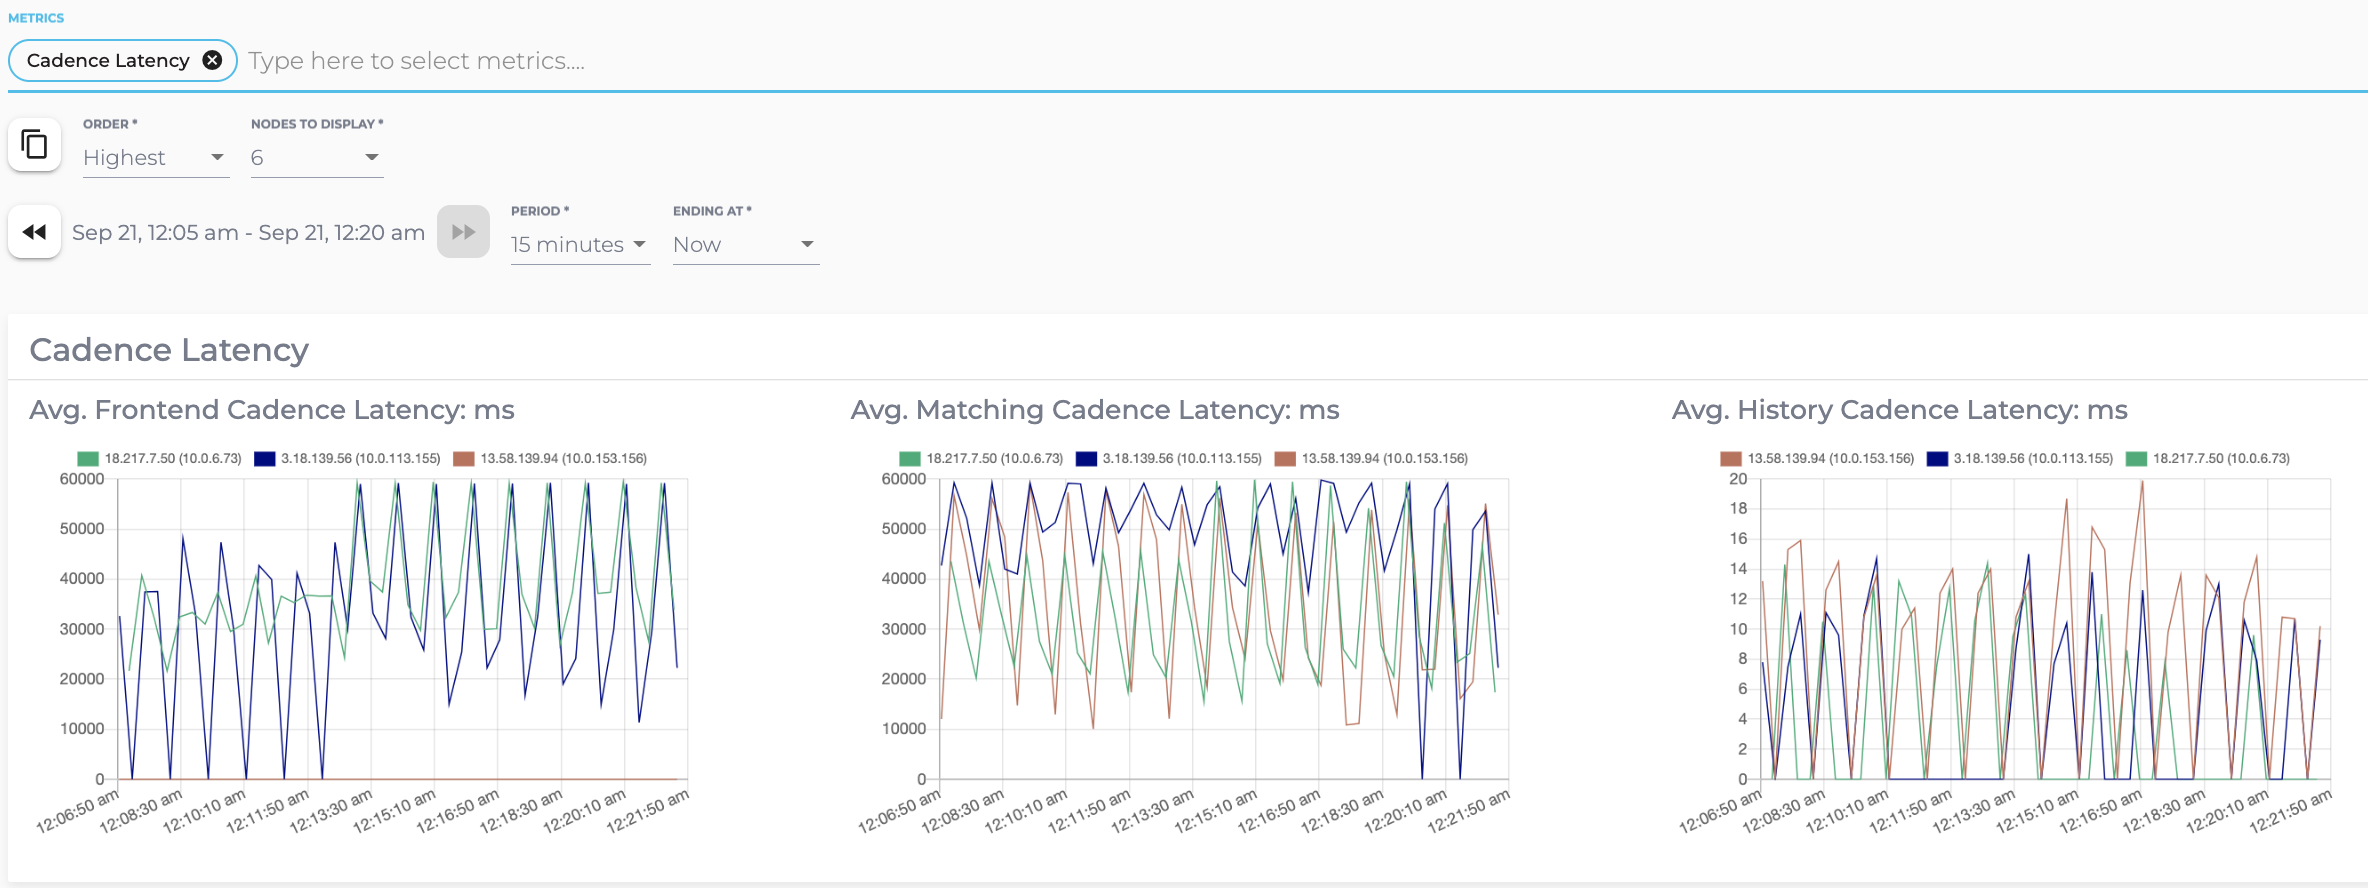Click brown 13.58.139.94 swatch in Matching legend
Viewport: 2368px width, 888px height.
[1285, 459]
